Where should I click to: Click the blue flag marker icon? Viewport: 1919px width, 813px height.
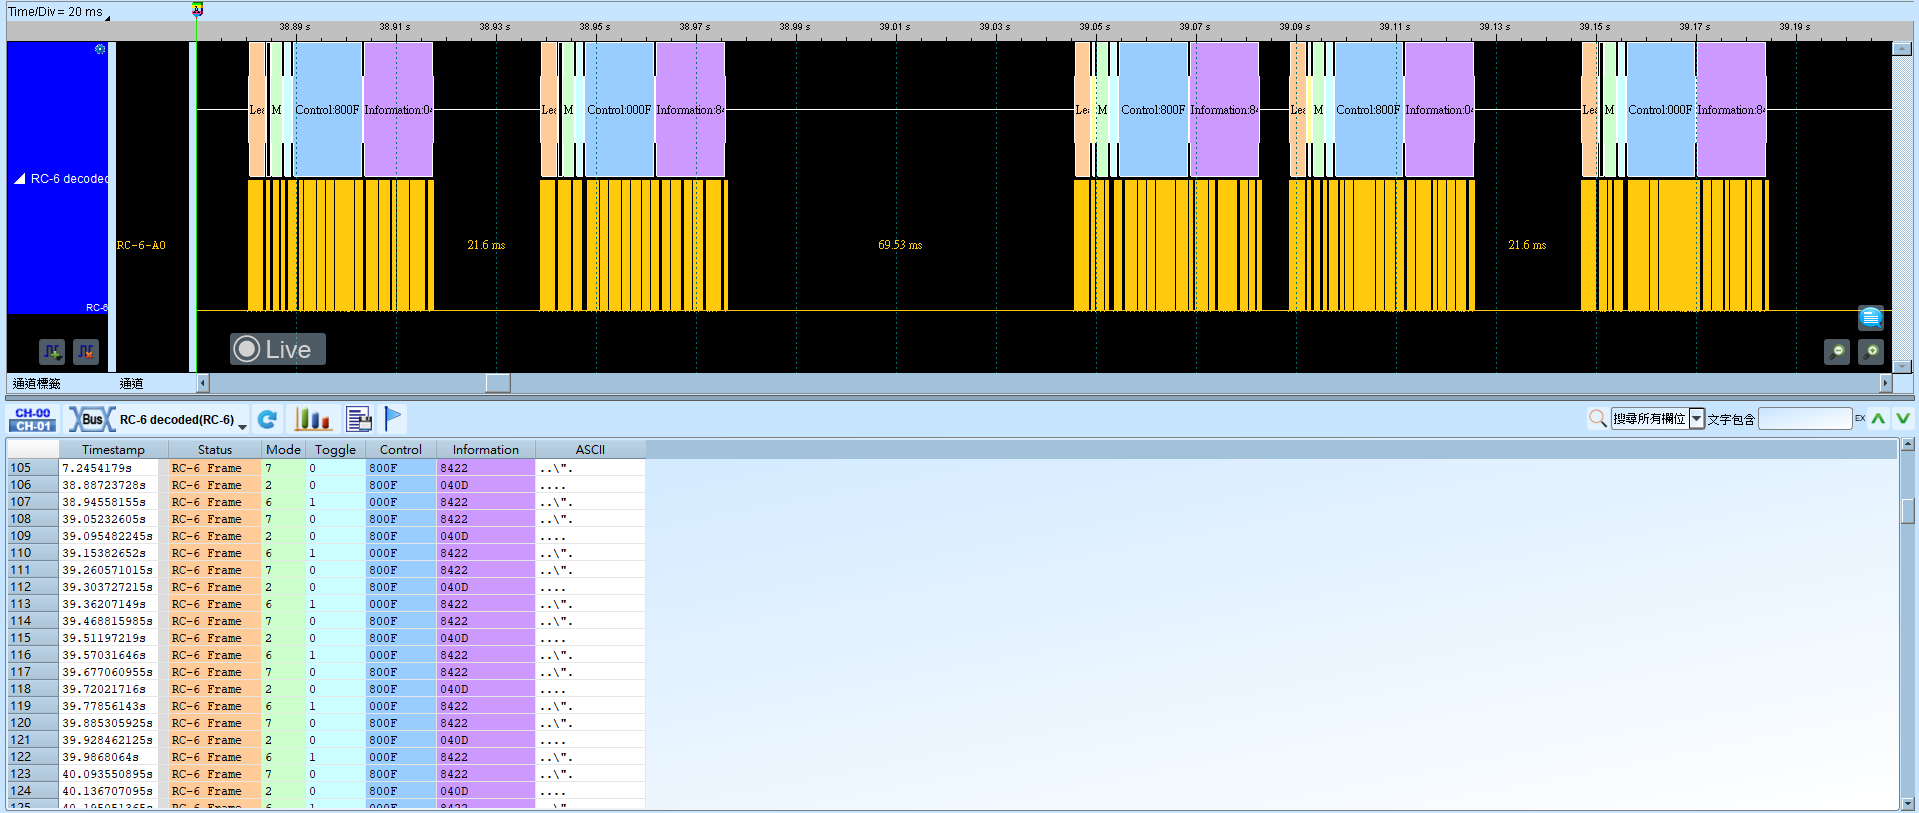point(393,419)
